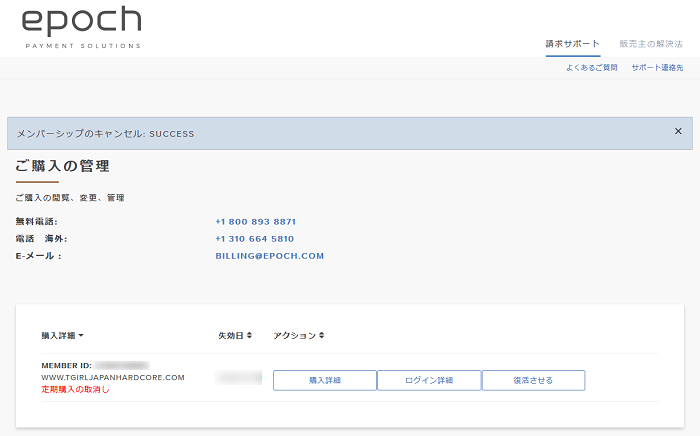Image resolution: width=700 pixels, height=436 pixels.
Task: Sort by the 購入詳細 column header
Action: click(62, 335)
